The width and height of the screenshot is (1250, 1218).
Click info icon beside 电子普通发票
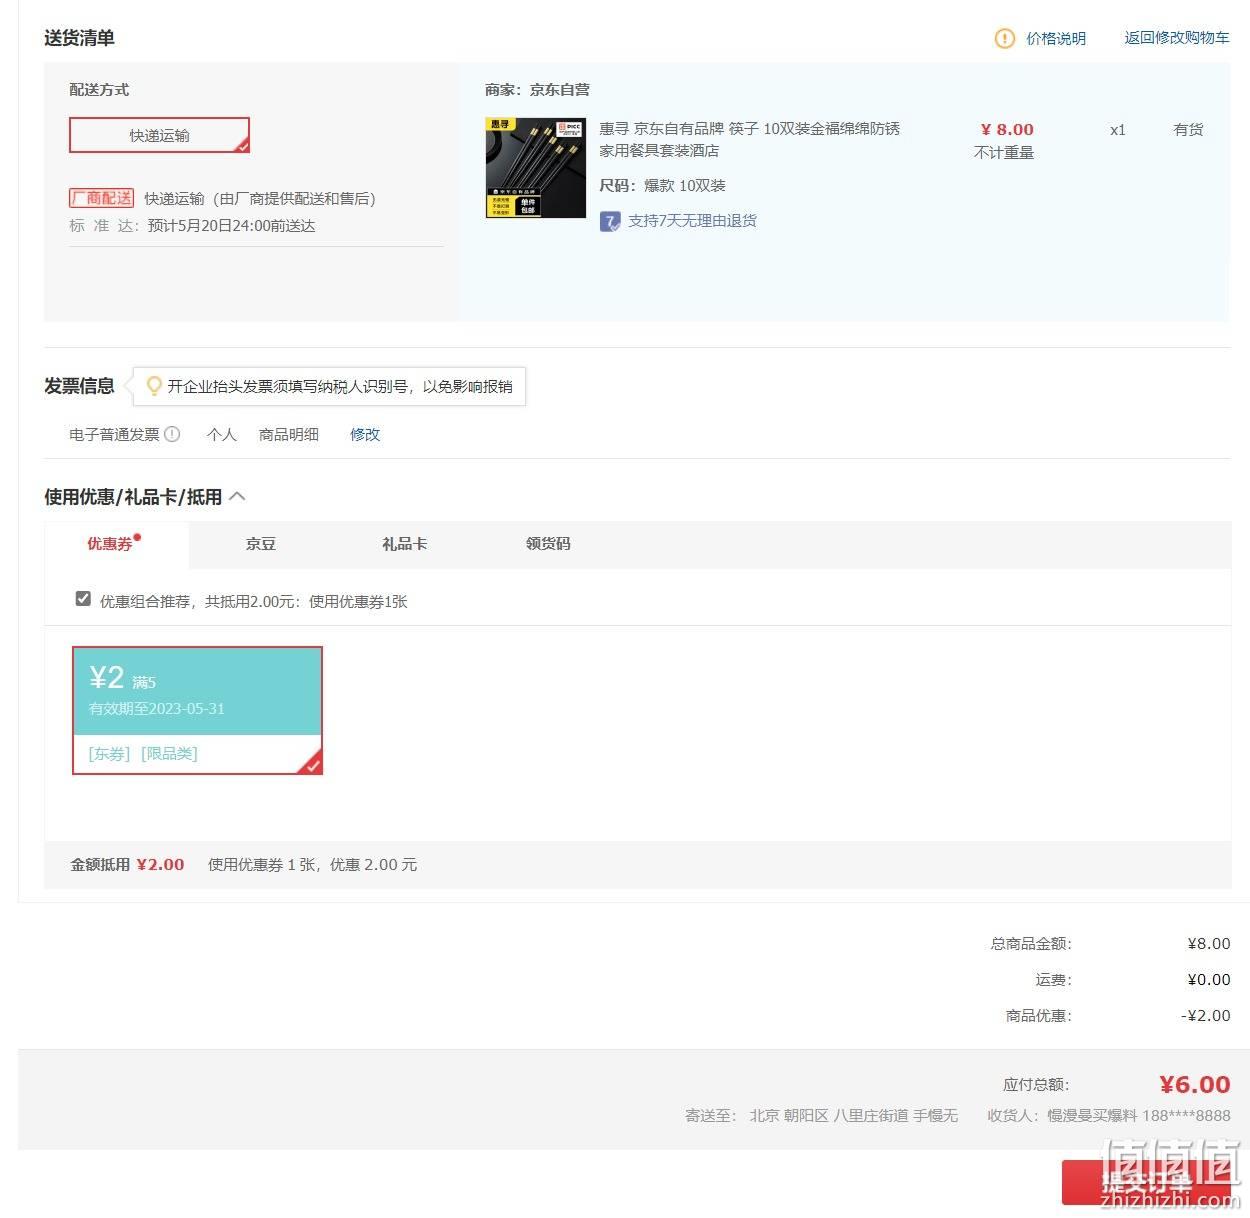coord(172,434)
